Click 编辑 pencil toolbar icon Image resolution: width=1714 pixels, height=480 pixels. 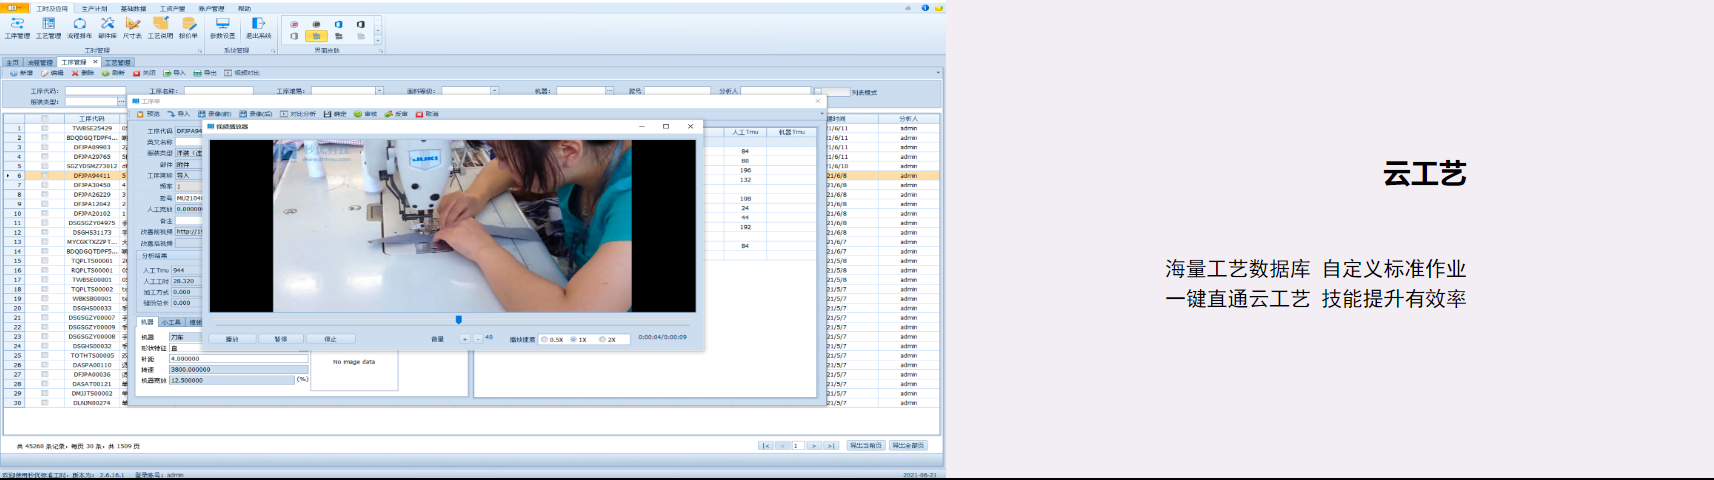45,73
